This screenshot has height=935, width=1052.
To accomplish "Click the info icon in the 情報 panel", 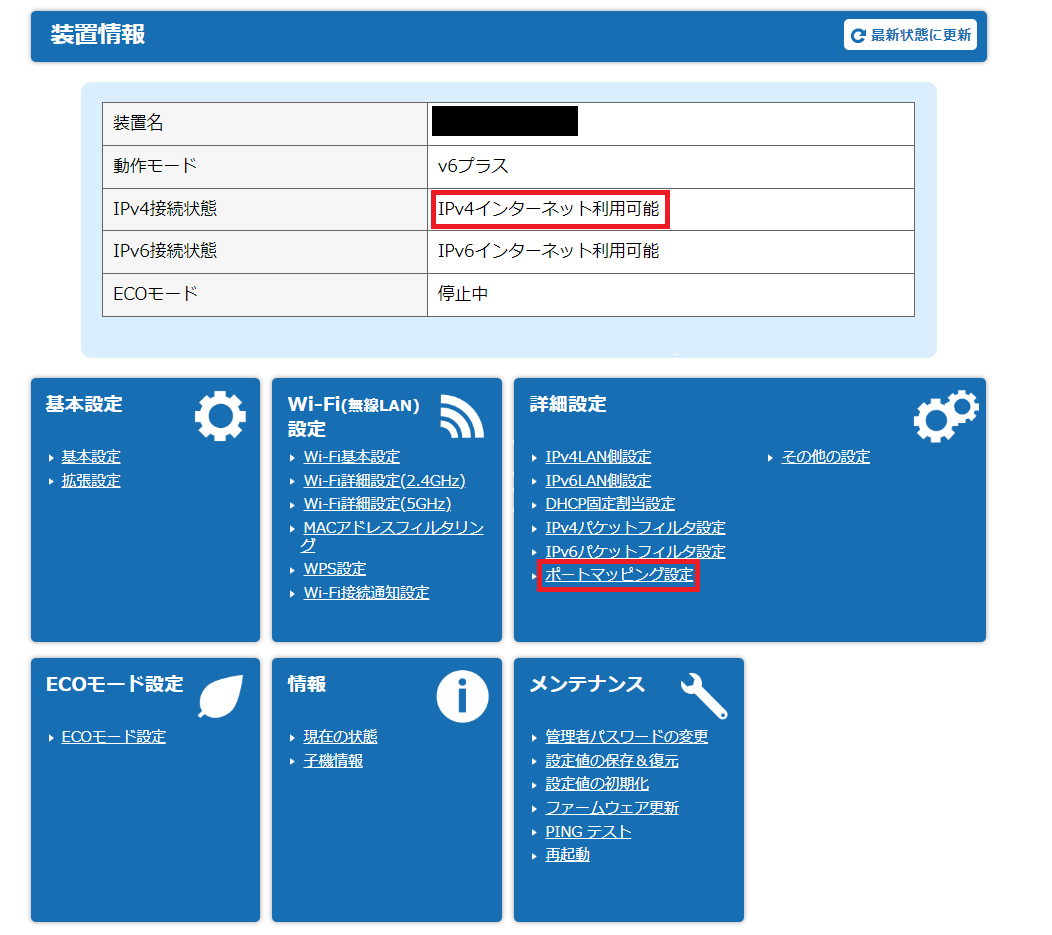I will (462, 696).
